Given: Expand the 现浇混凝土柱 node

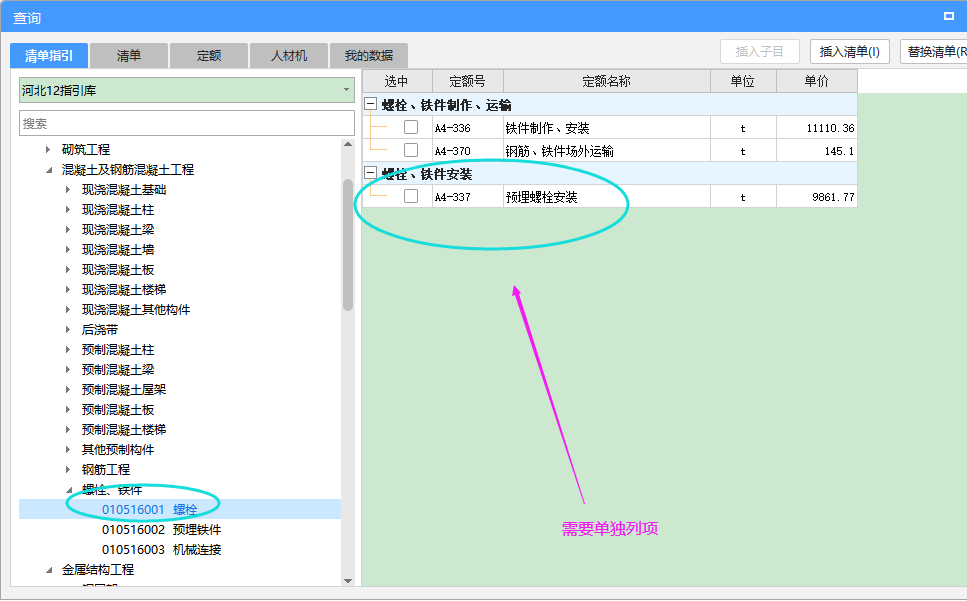Looking at the screenshot, I should click(x=68, y=210).
